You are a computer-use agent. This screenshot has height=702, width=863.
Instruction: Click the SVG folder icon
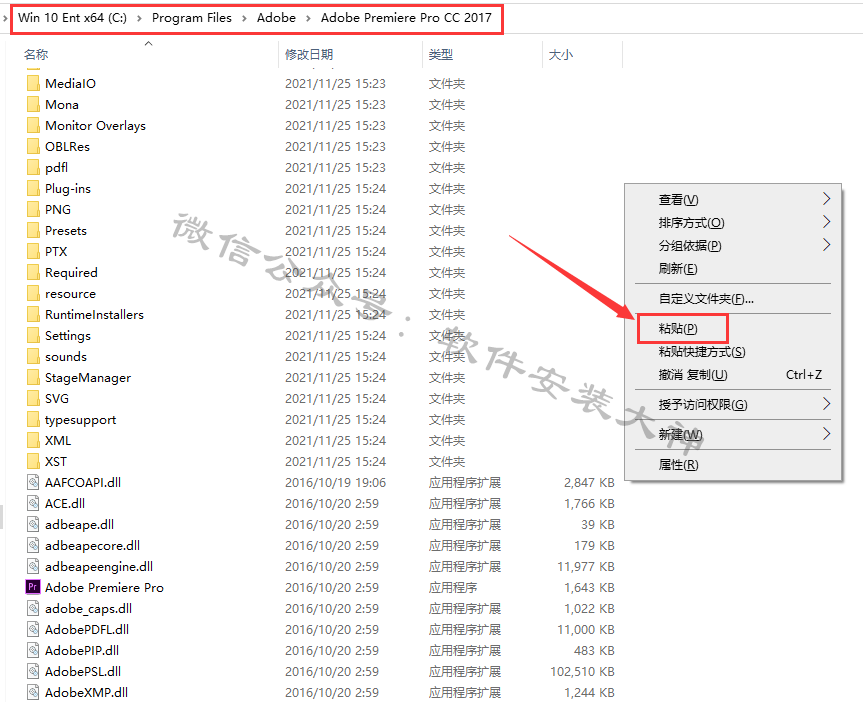point(33,399)
